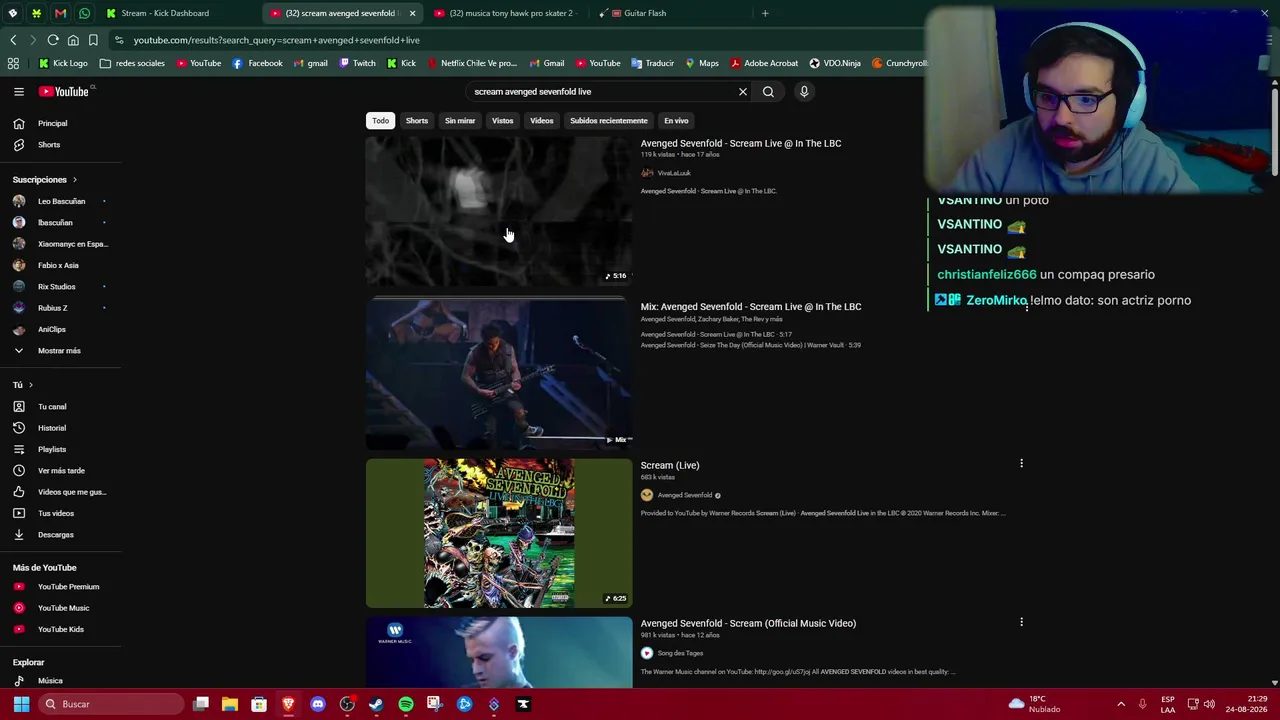The image size is (1280, 720).
Task: Open the volume control in system tray
Action: (1209, 704)
